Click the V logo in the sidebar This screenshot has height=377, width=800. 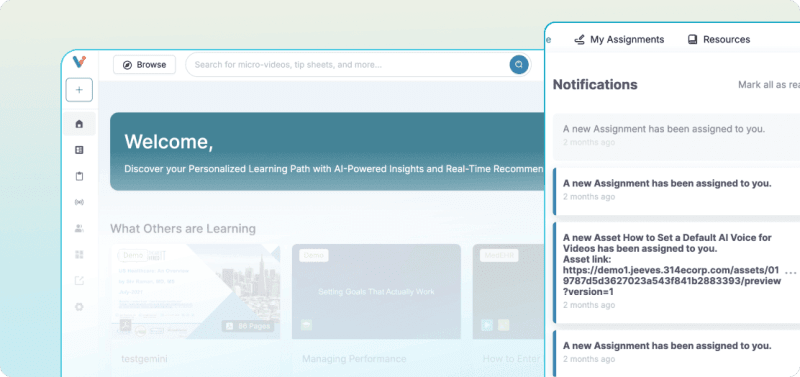point(79,62)
